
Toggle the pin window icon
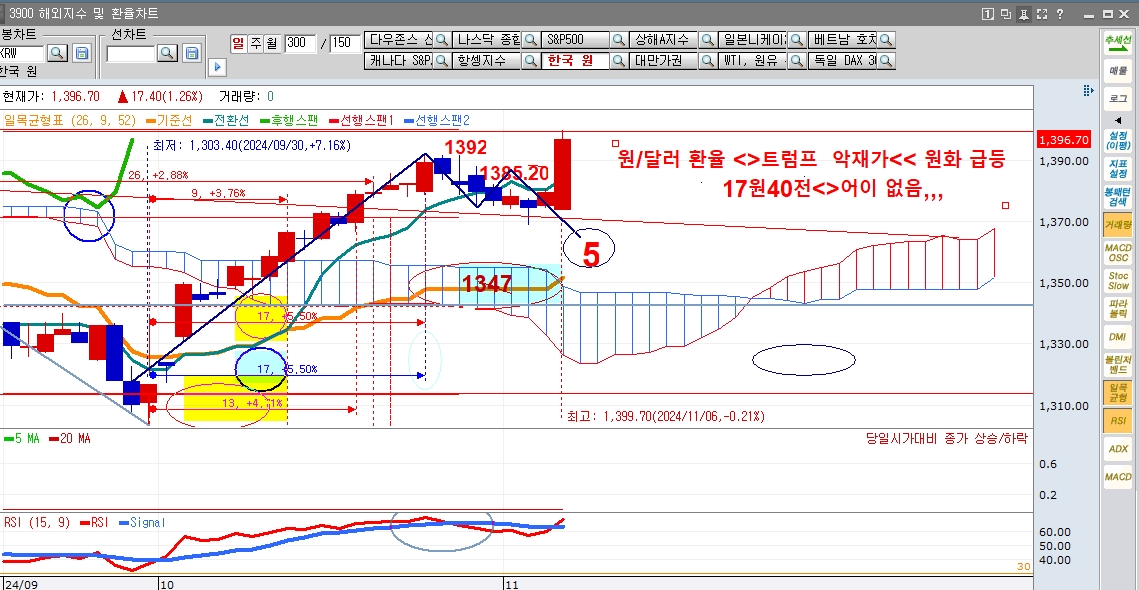pos(1024,14)
